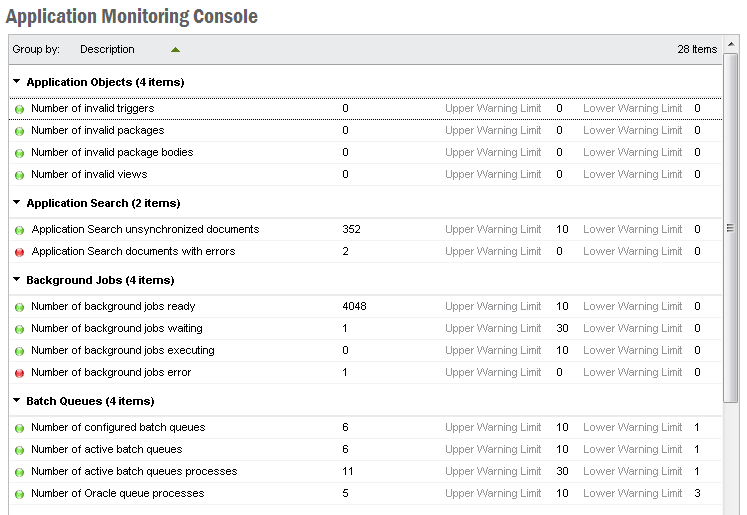The image size is (747, 515).
Task: Collapse the Batch Queues group
Action: coord(17,401)
